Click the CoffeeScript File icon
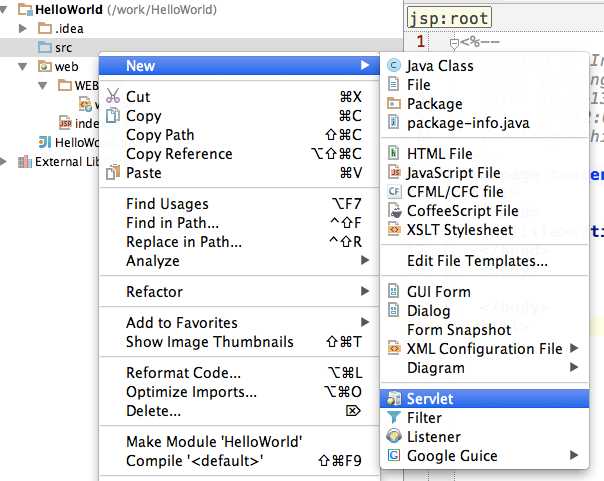This screenshot has height=481, width=604. (394, 211)
